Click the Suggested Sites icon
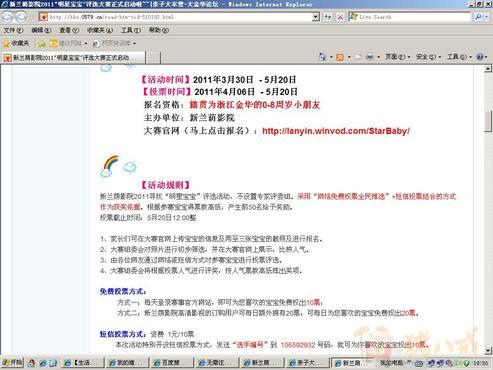Screen dimensions: 493x370 (53, 43)
